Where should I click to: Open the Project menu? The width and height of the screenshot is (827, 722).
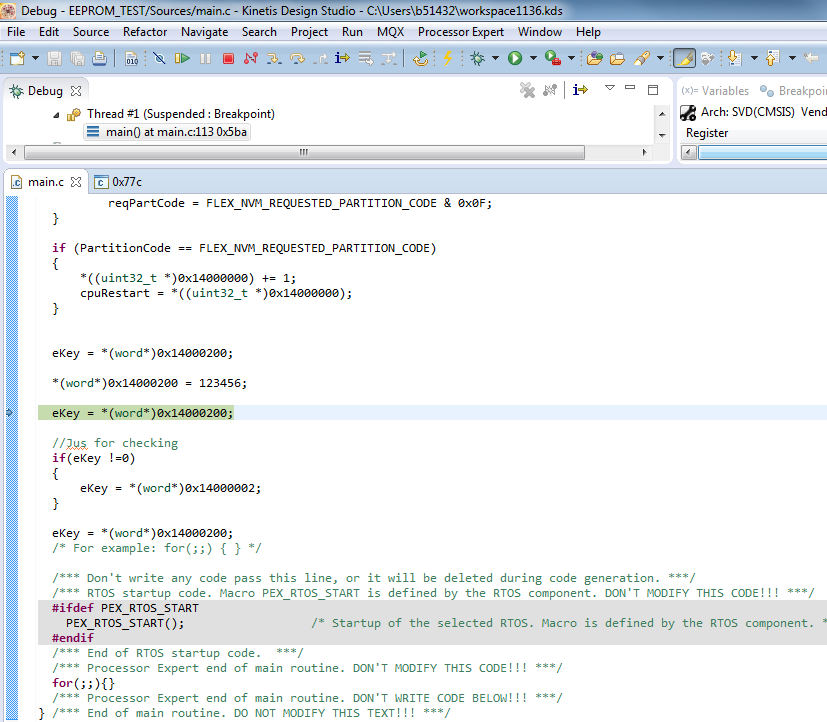[310, 32]
